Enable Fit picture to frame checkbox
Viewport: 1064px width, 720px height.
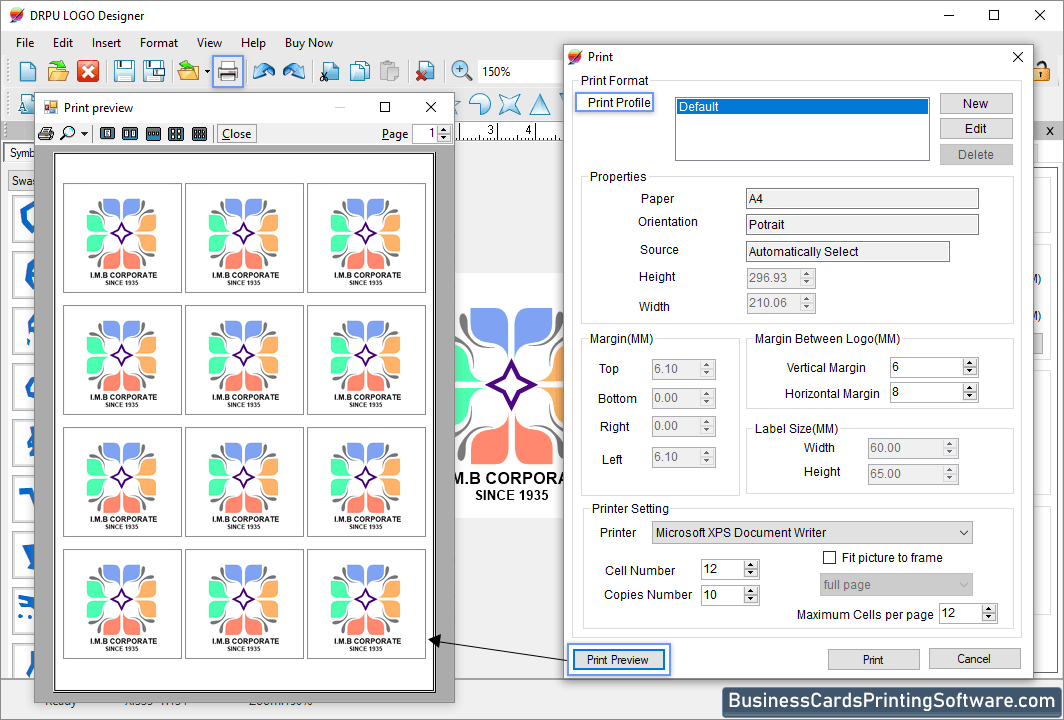tap(829, 558)
